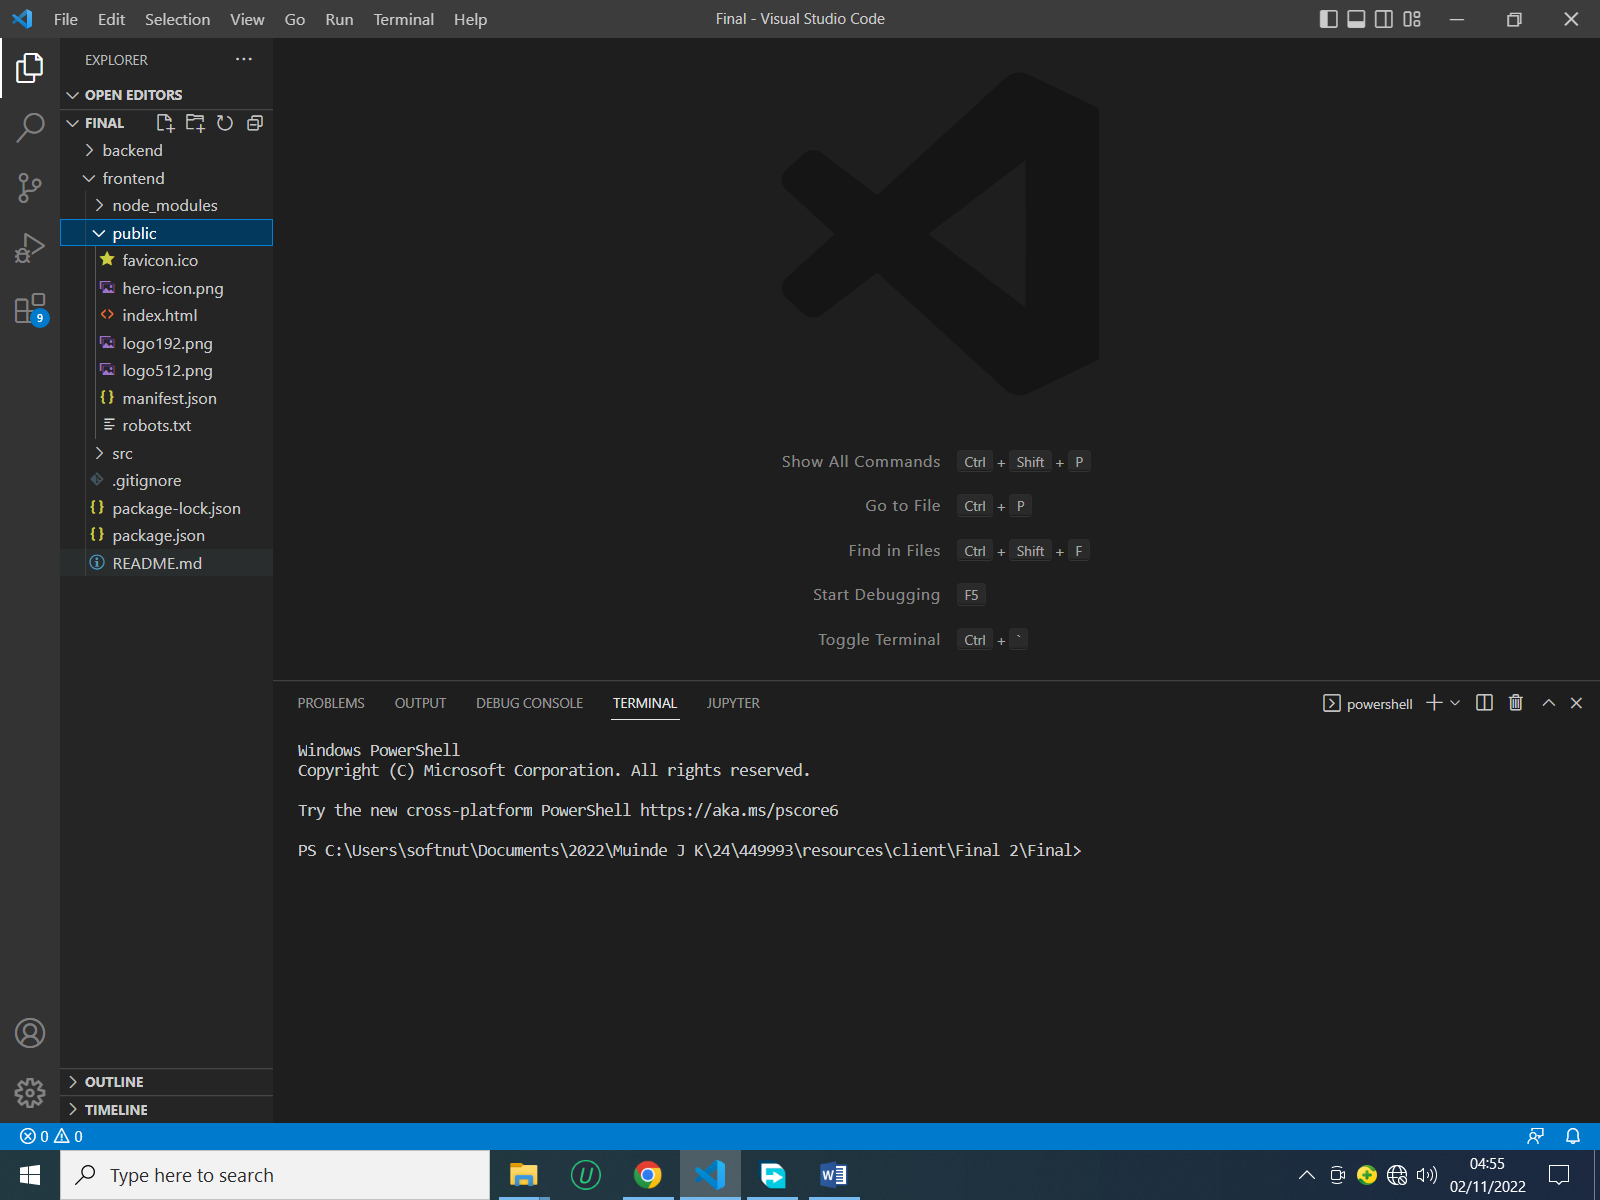Open the Source Control view
The image size is (1600, 1200).
30,188
